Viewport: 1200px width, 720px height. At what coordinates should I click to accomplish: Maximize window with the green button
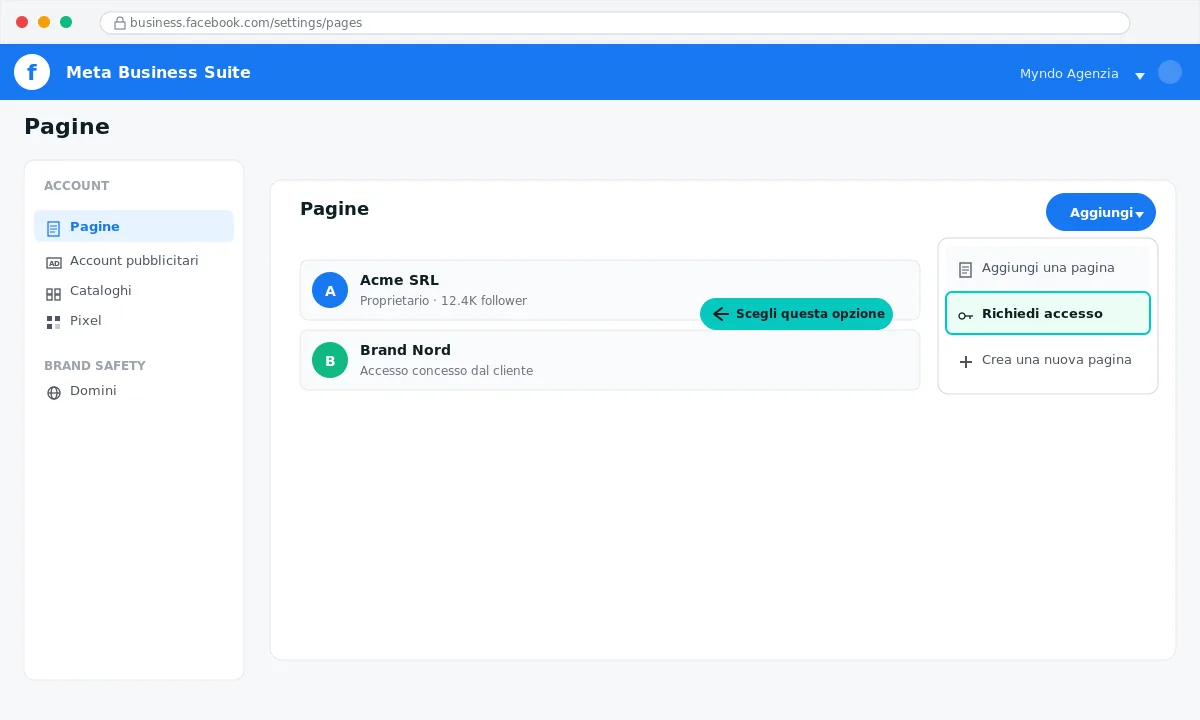coord(66,22)
